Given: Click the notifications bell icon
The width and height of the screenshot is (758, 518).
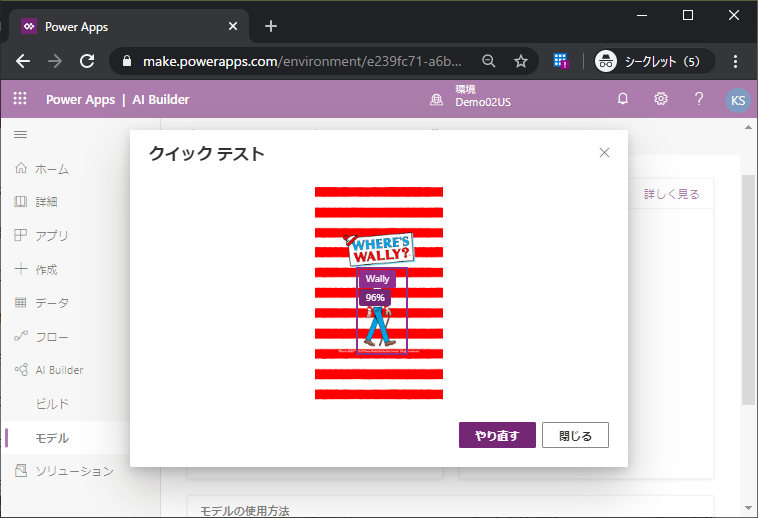Looking at the screenshot, I should tap(623, 99).
